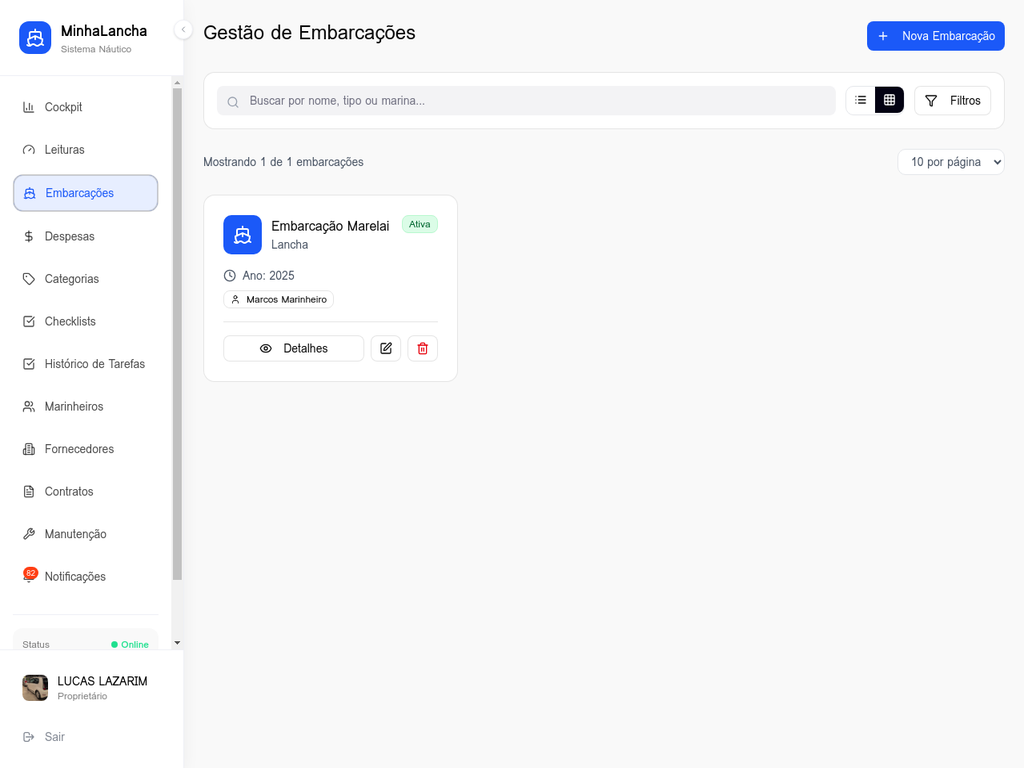Open the Notificações menu item
The height and width of the screenshot is (768, 1024).
click(74, 576)
